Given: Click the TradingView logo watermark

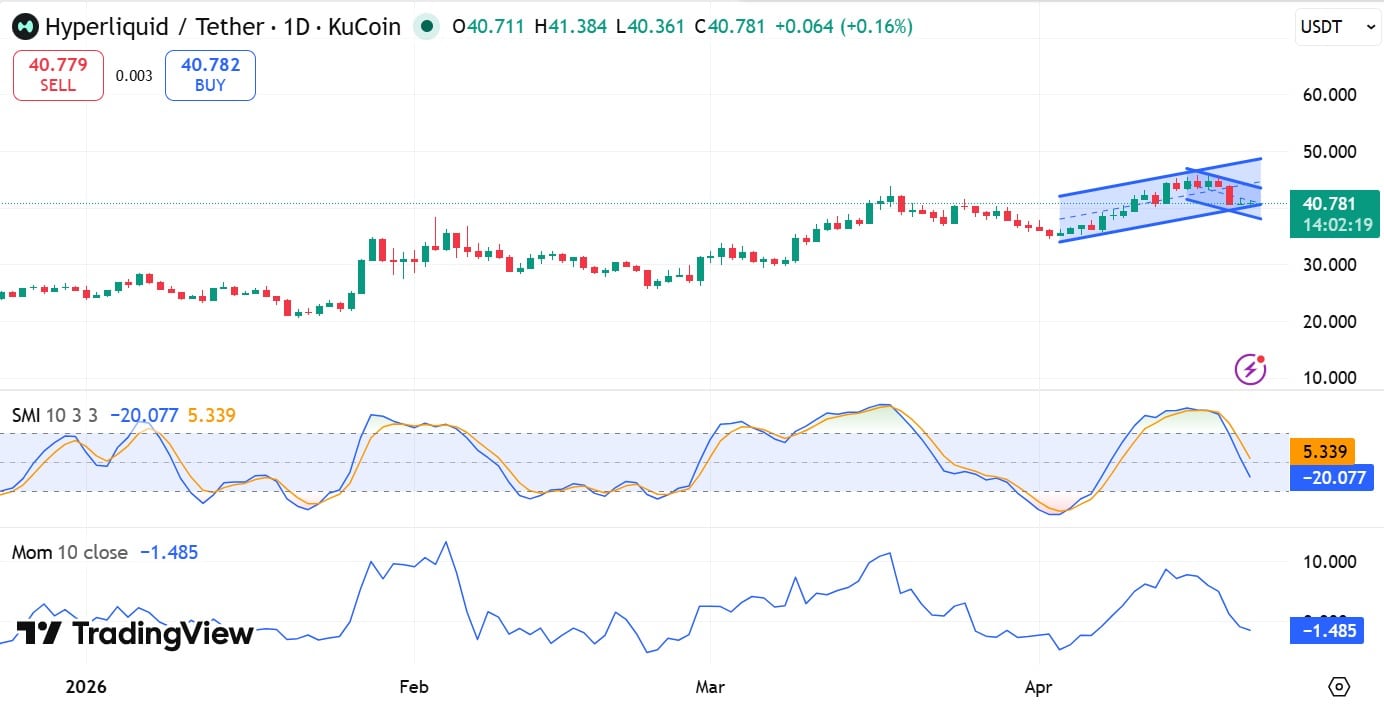Looking at the screenshot, I should click(130, 633).
